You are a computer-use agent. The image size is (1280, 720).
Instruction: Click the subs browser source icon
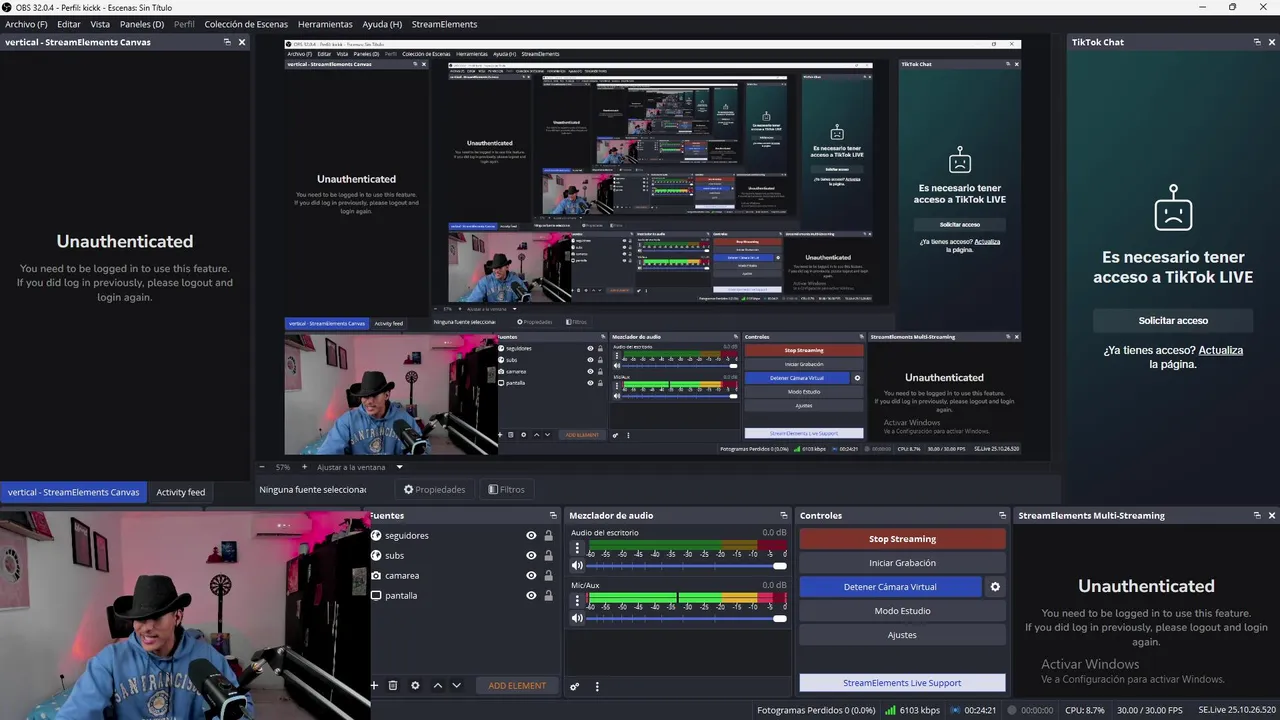pos(376,556)
